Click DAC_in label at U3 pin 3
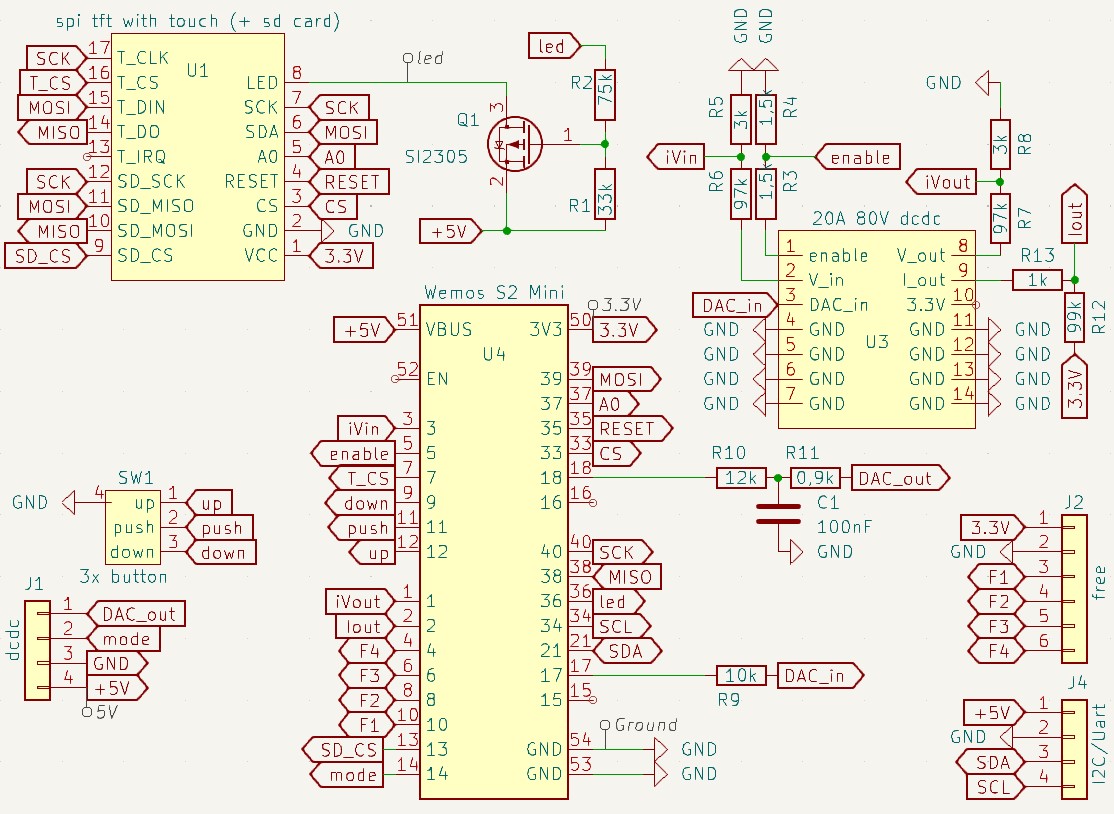 [x=735, y=305]
